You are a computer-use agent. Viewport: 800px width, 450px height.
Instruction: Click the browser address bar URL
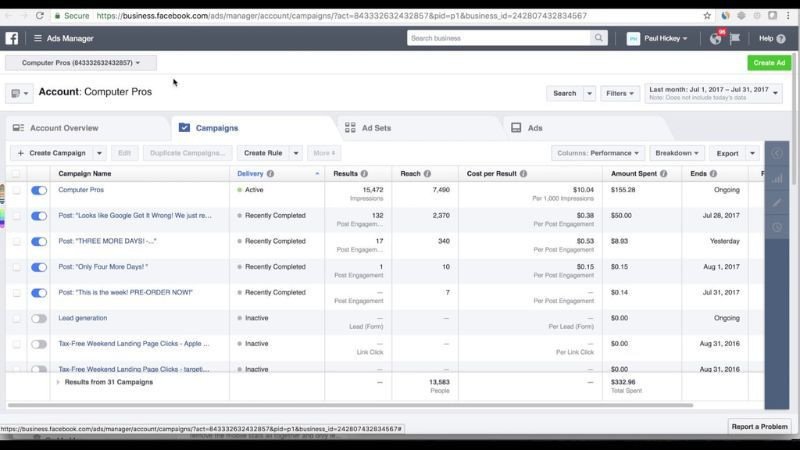click(342, 16)
